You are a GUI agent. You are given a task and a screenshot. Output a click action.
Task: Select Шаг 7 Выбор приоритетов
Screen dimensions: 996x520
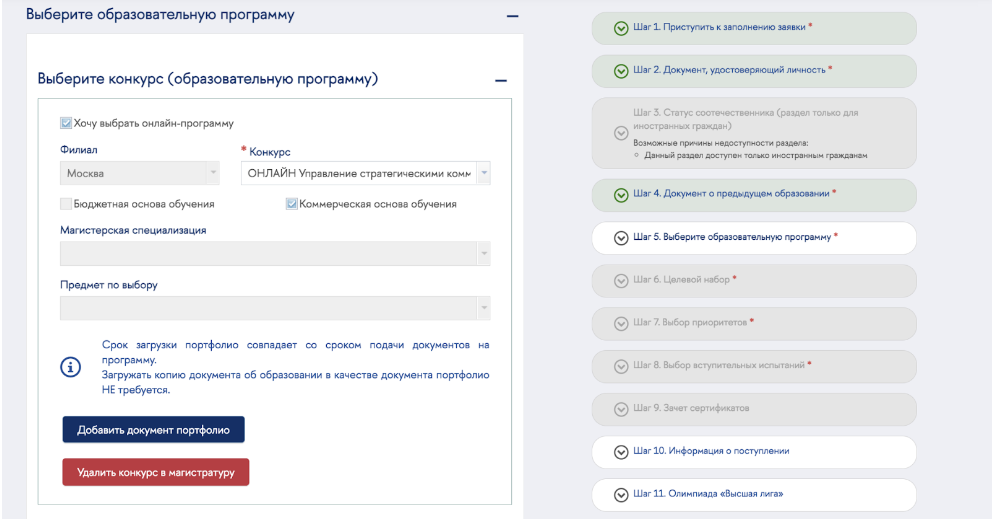[754, 324]
